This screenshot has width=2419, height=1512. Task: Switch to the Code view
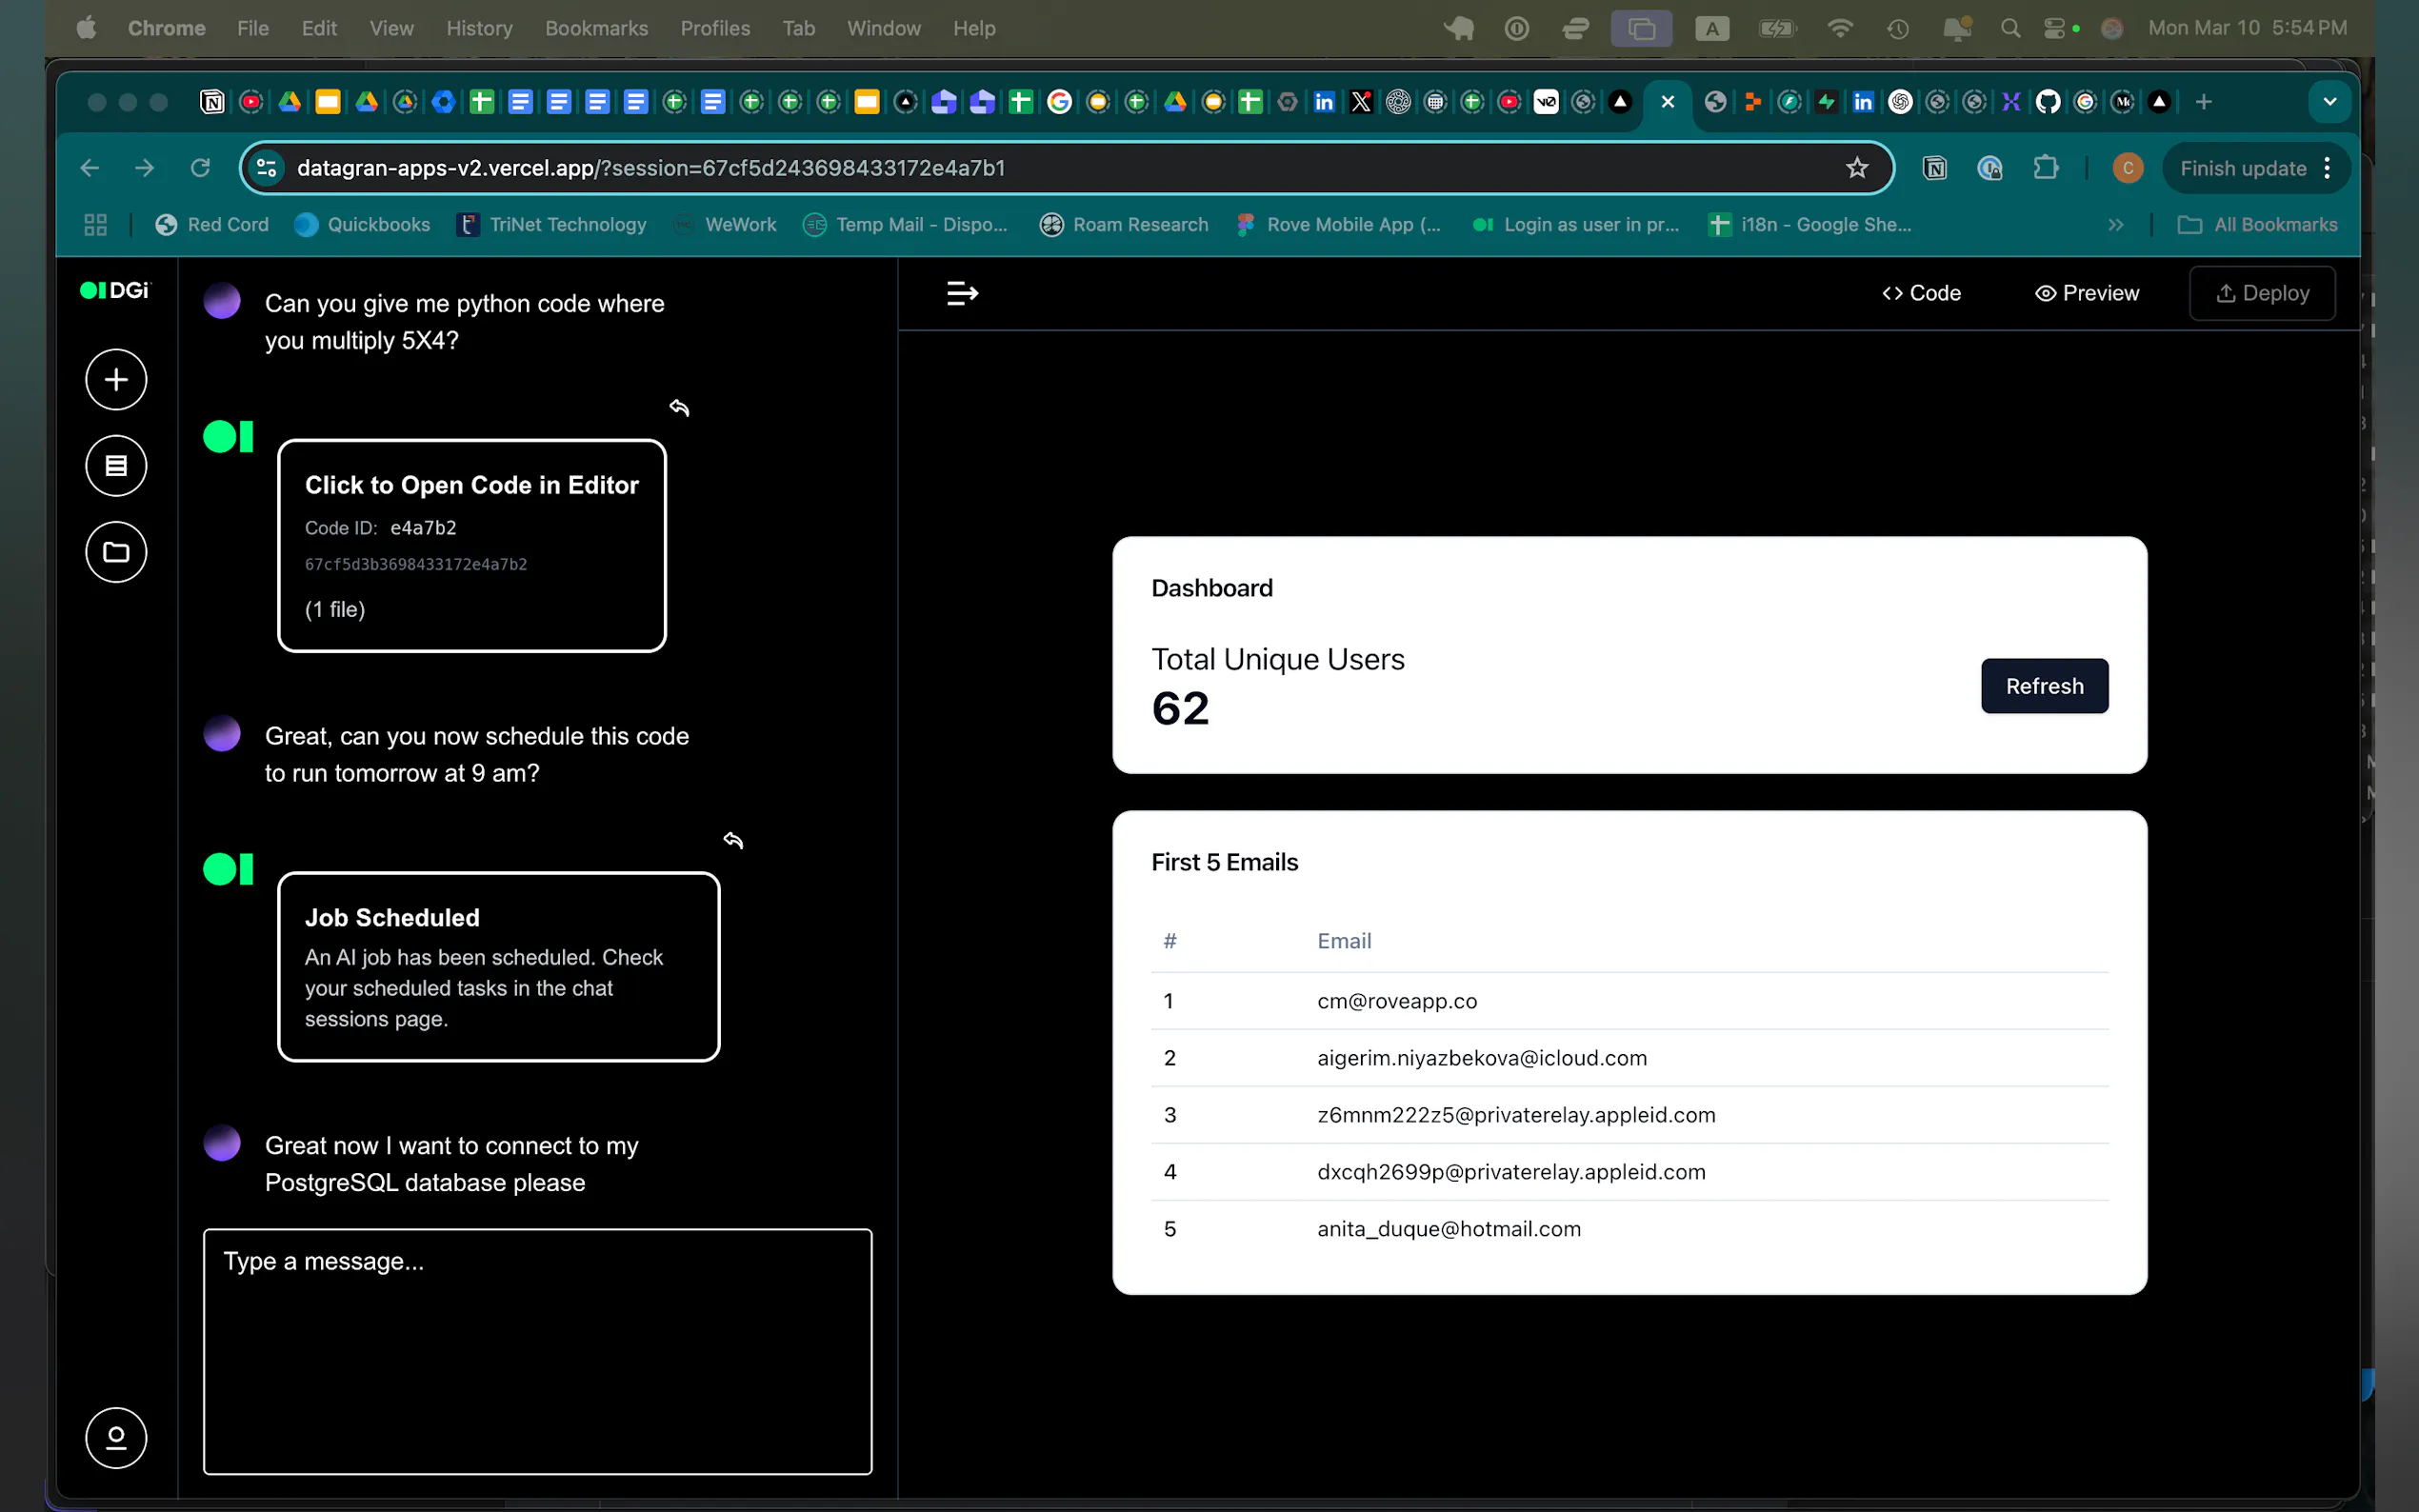coord(1921,293)
